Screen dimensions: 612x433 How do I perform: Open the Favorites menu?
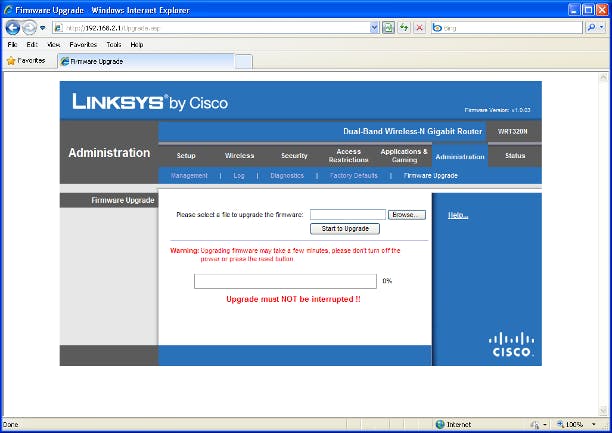coord(83,45)
